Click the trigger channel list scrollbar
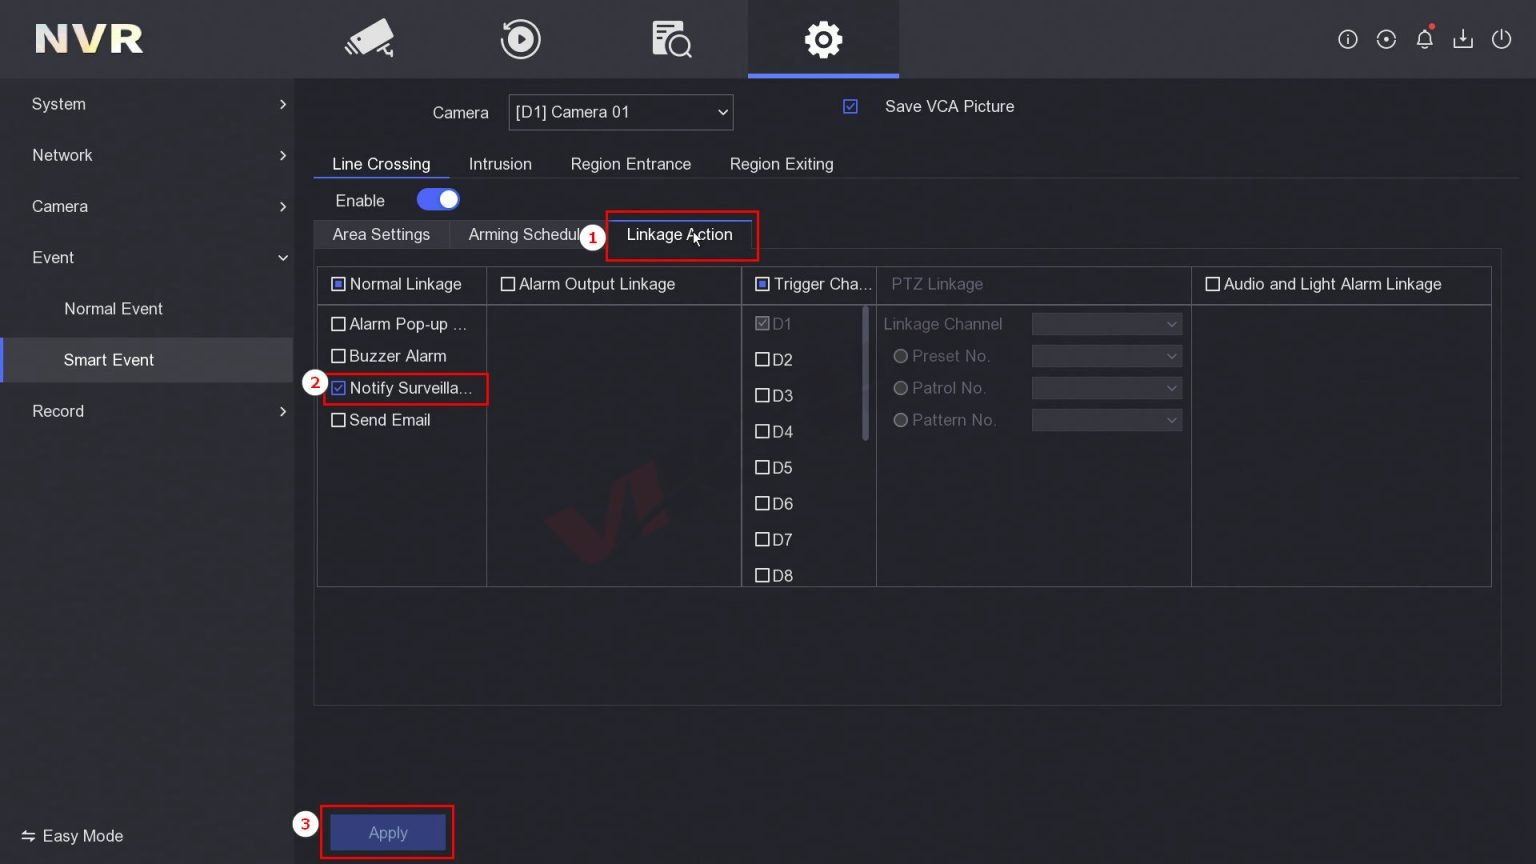 [x=865, y=375]
